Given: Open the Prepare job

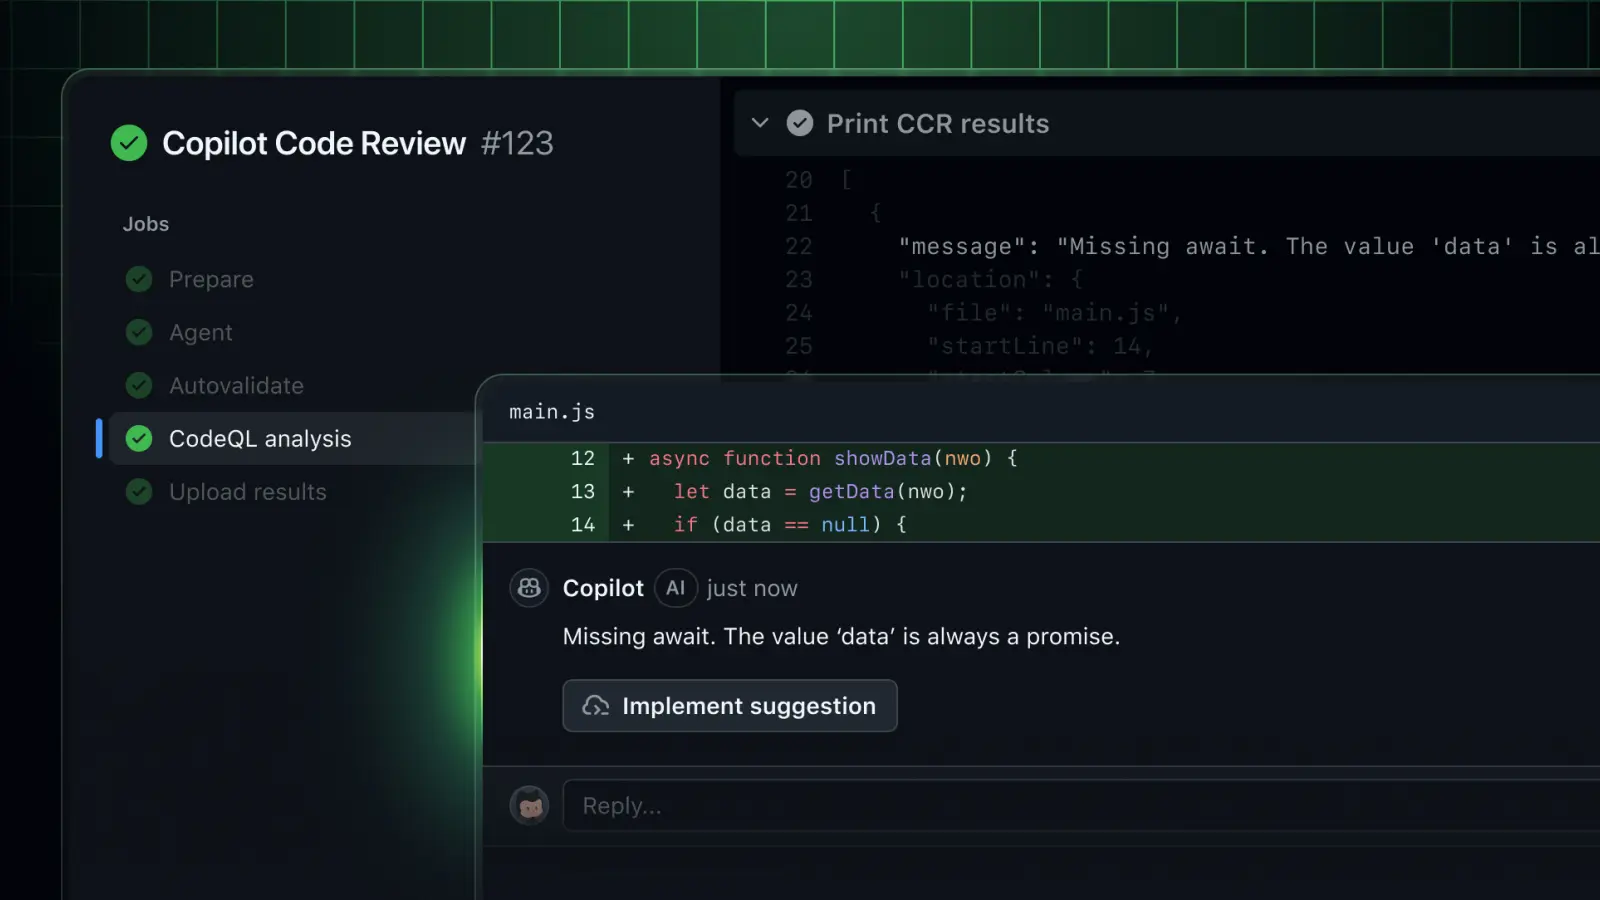Looking at the screenshot, I should click(211, 279).
